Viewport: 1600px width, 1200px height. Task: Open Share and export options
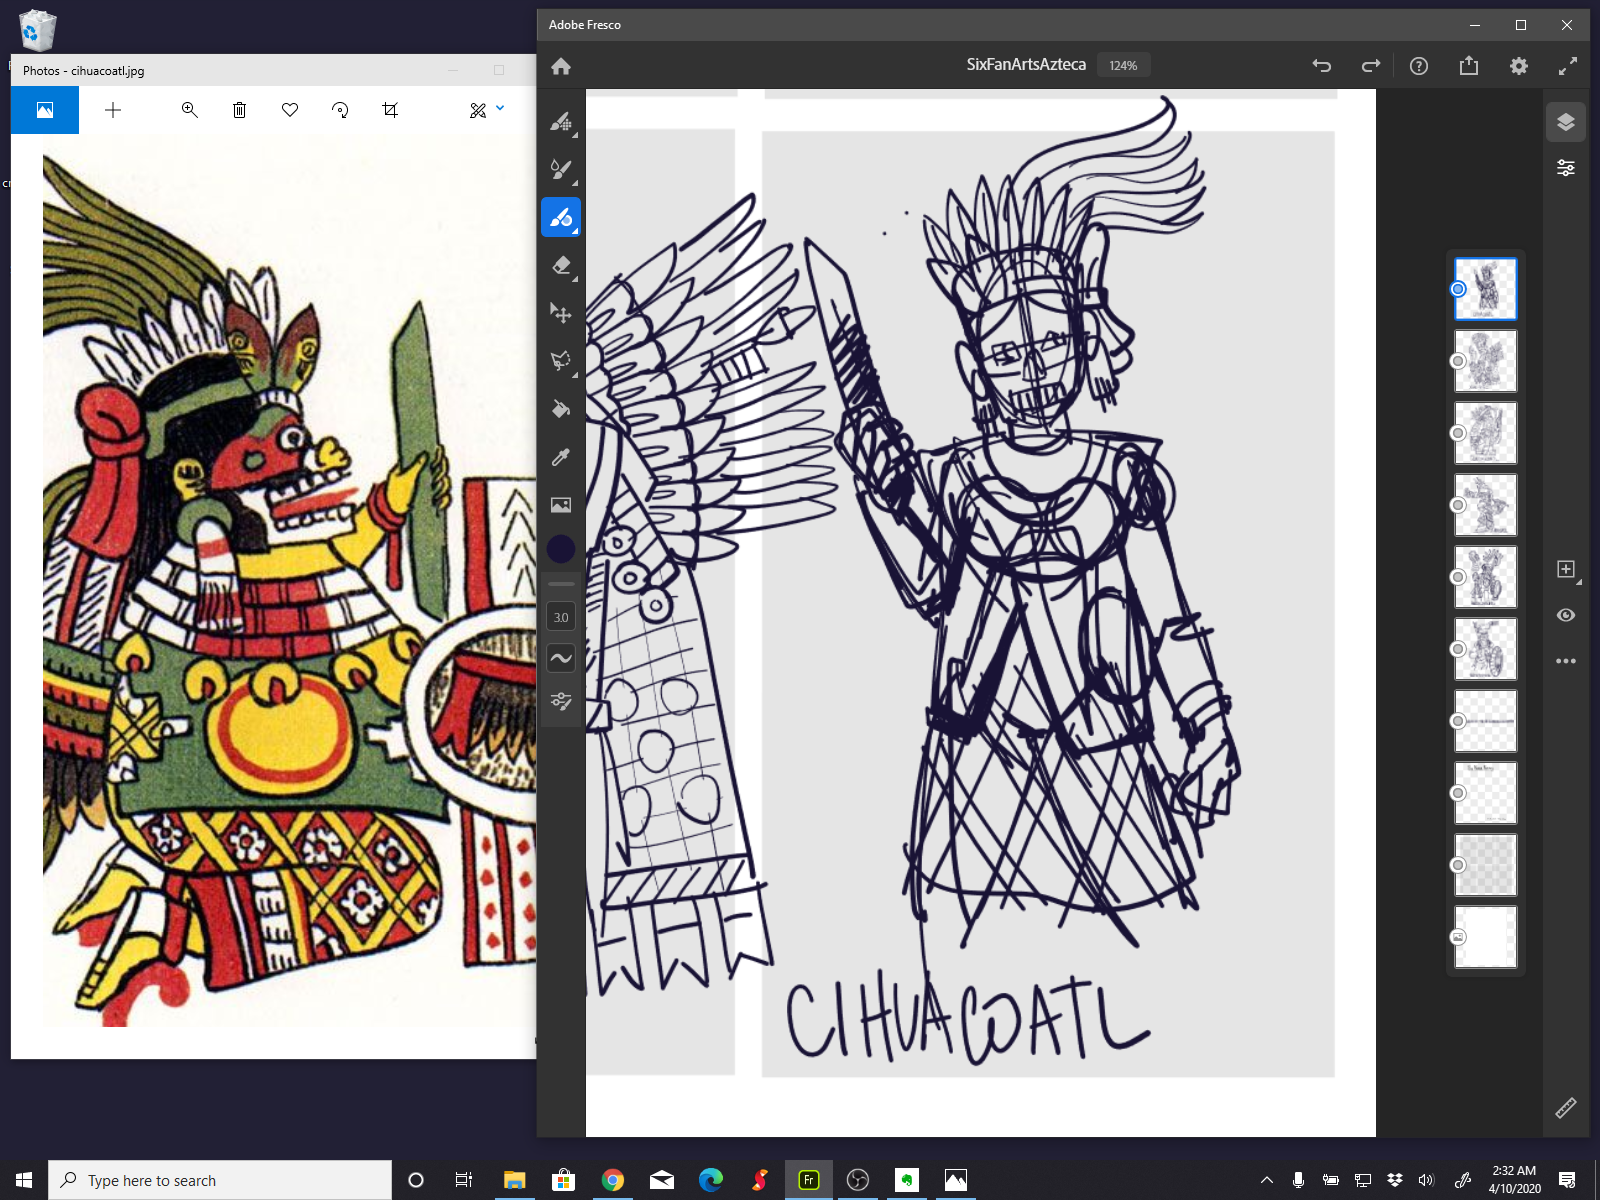pos(1468,66)
